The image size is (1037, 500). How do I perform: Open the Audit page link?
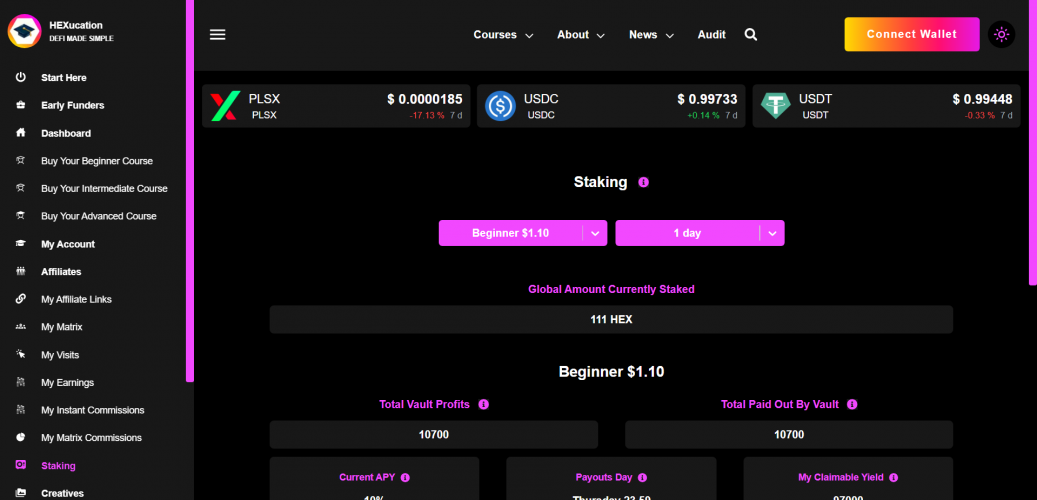712,35
